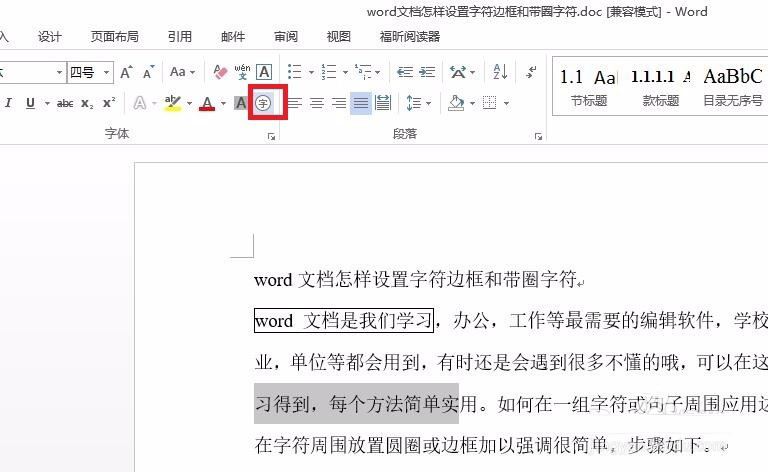The height and width of the screenshot is (472, 768).
Task: Toggle superscript formatting
Action: 109,103
